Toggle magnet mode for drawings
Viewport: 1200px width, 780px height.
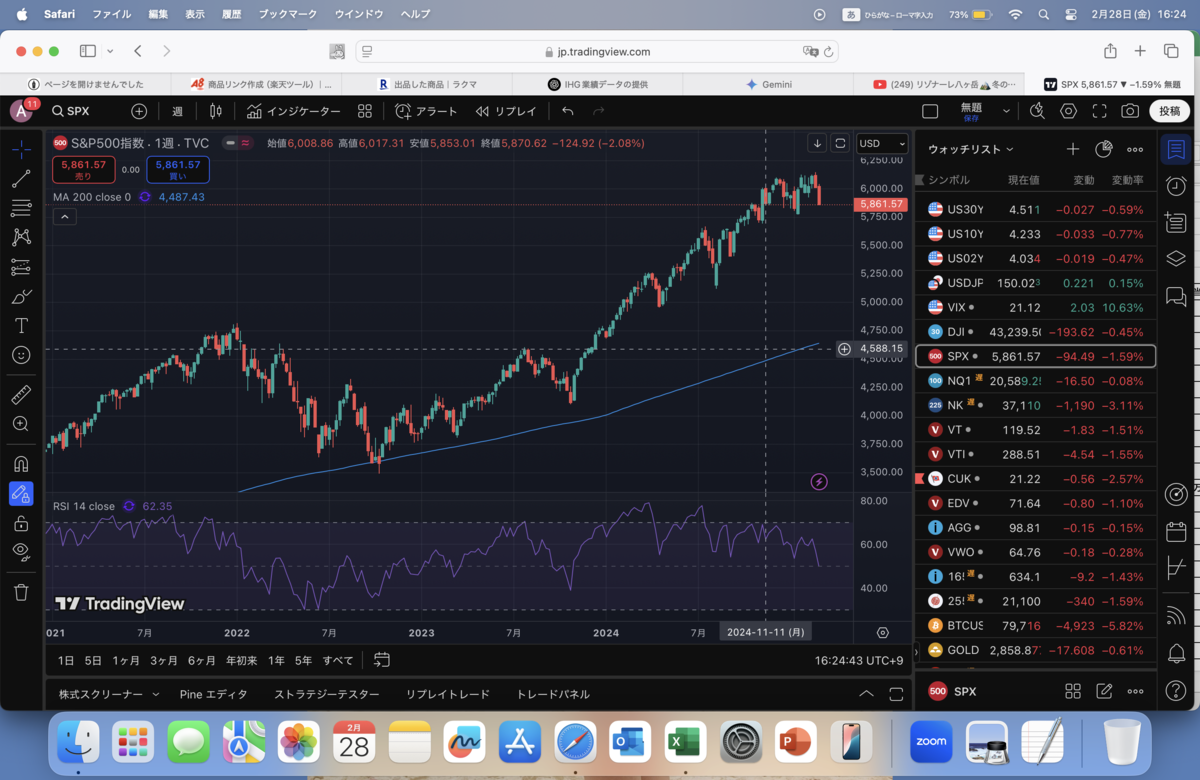pyautogui.click(x=21, y=464)
